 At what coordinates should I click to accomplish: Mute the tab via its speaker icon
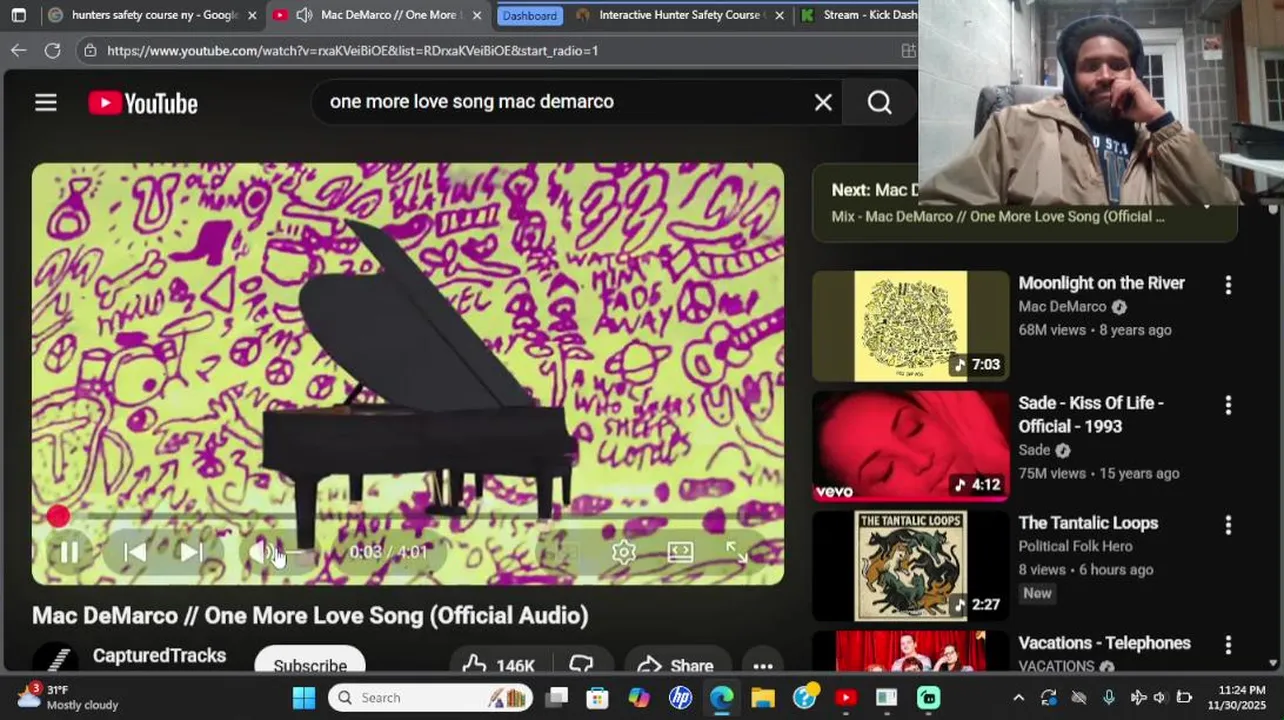pos(304,15)
